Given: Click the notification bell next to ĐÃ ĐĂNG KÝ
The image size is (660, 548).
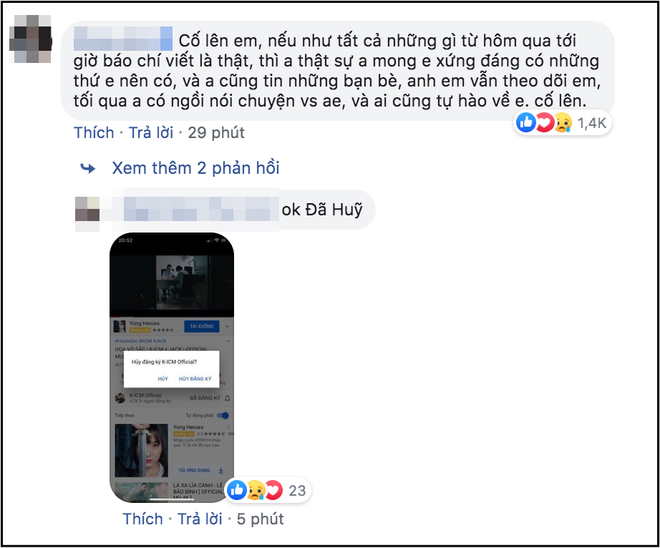Looking at the screenshot, I should point(227,398).
